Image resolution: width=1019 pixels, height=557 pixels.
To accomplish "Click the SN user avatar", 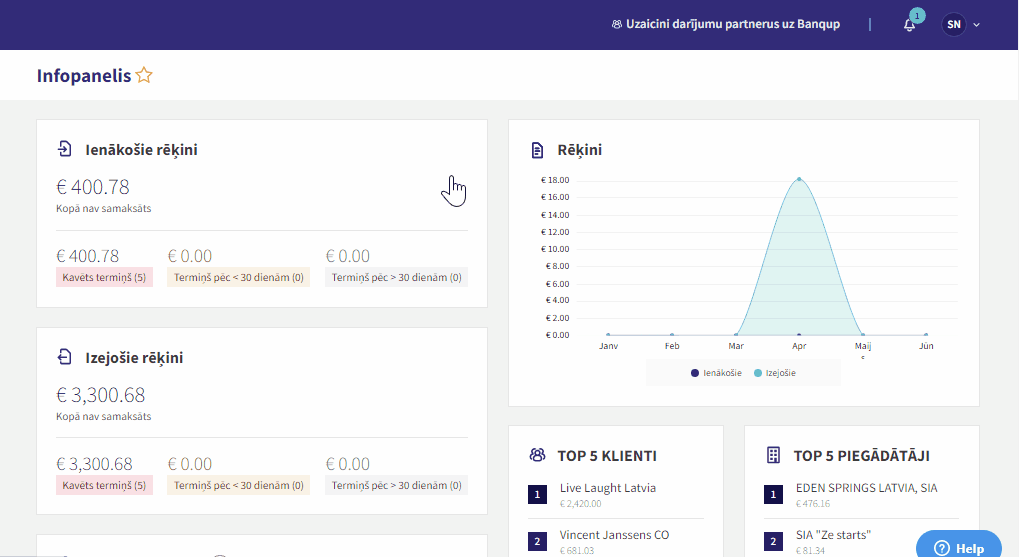I will [953, 25].
